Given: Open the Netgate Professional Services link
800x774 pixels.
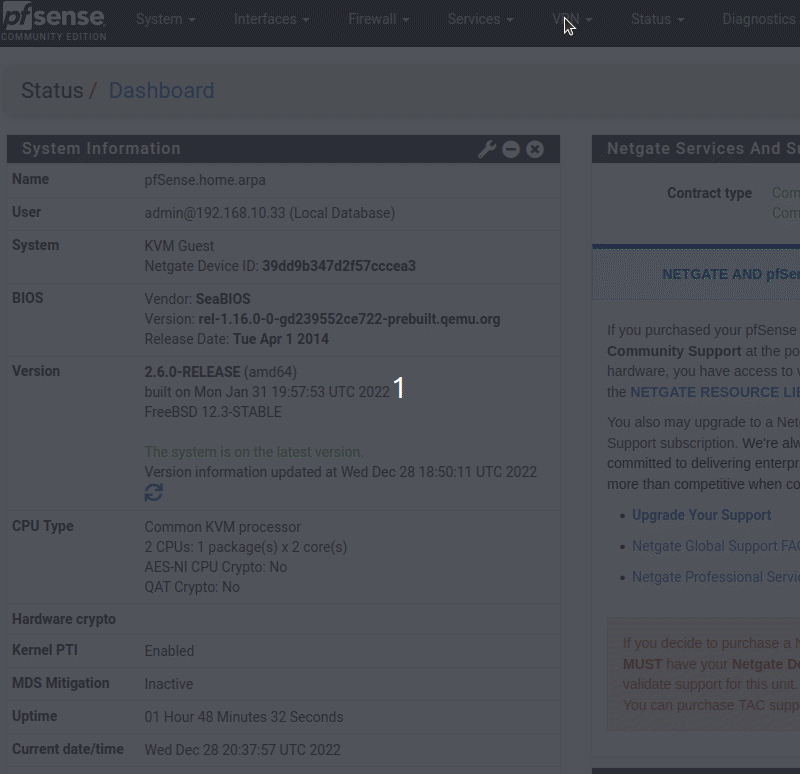Looking at the screenshot, I should click(716, 576).
